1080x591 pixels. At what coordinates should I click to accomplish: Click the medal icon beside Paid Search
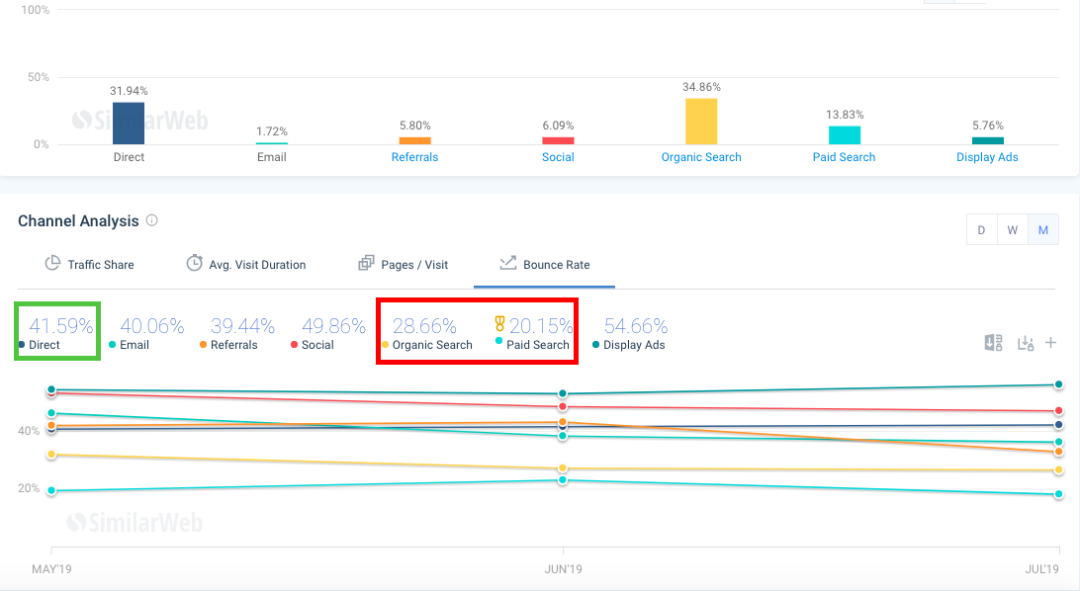(x=500, y=324)
